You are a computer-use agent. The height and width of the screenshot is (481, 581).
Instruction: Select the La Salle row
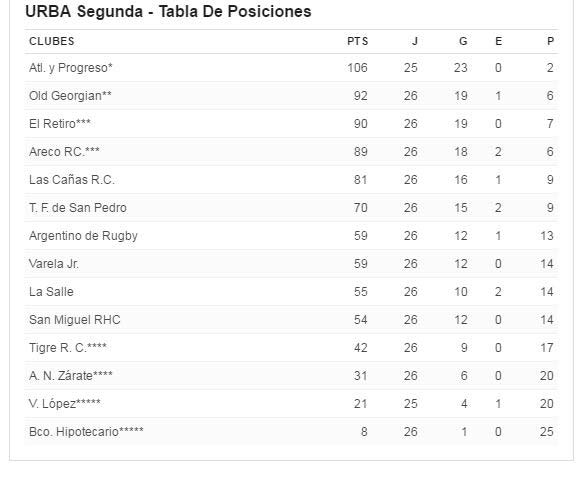291,292
